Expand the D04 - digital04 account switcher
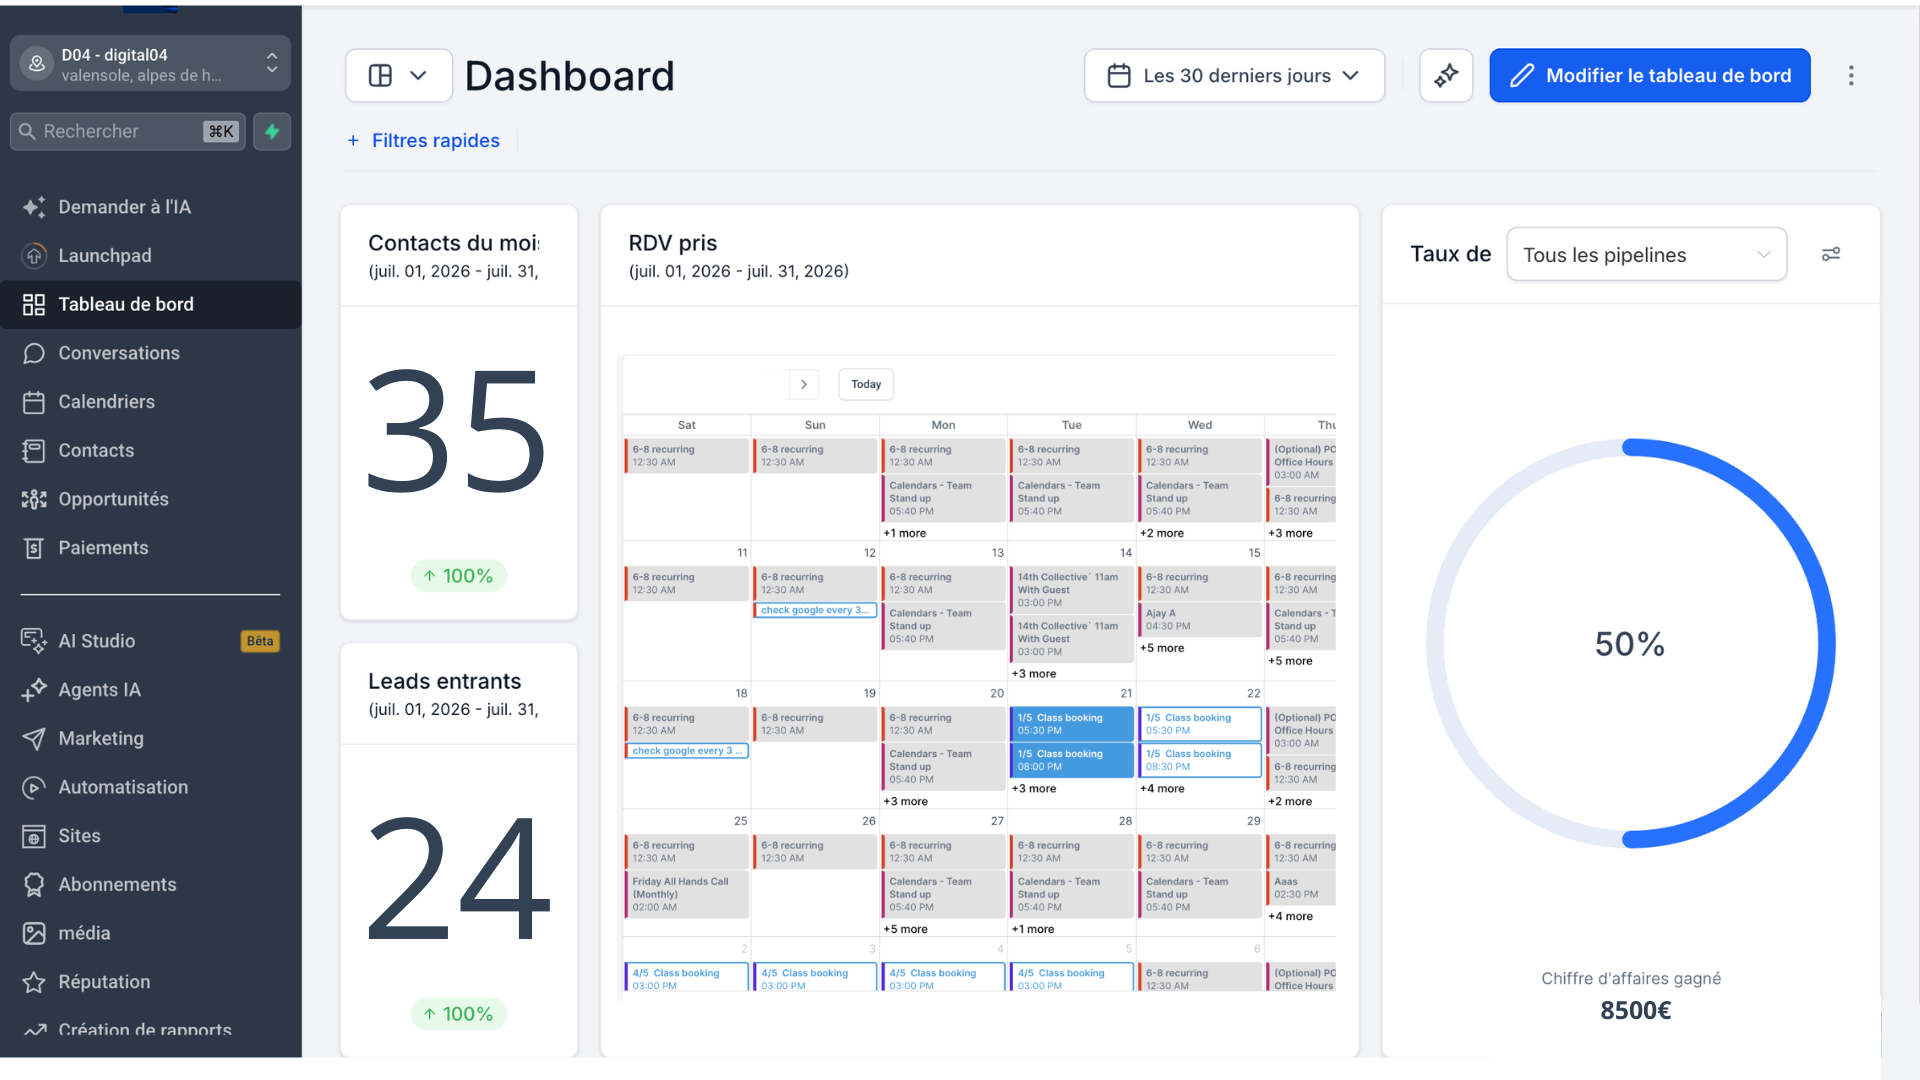This screenshot has width=1920, height=1080. 150,63
